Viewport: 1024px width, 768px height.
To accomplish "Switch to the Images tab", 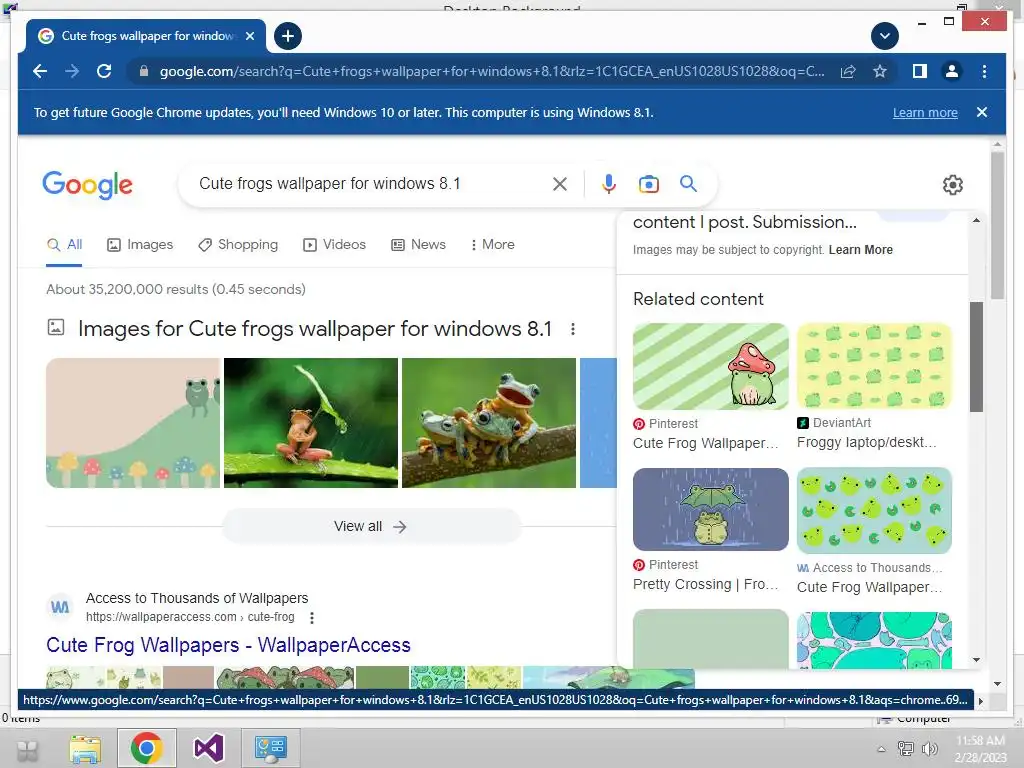I will pyautogui.click(x=140, y=245).
